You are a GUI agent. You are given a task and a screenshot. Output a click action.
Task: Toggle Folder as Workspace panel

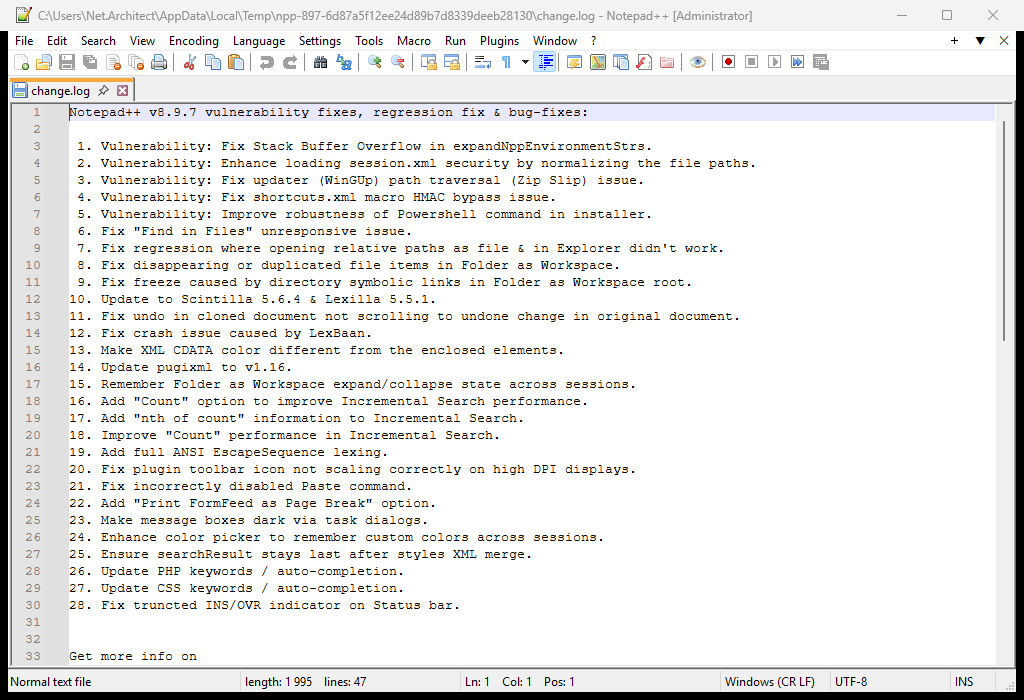[x=667, y=63]
